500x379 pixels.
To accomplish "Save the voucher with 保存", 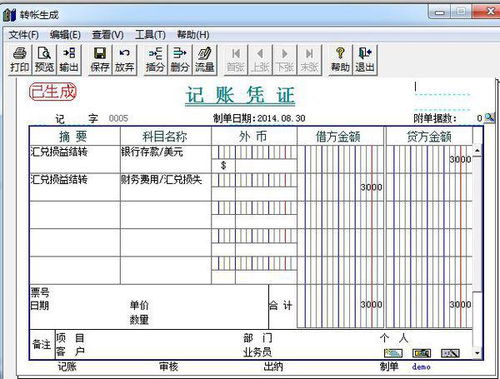I will 100,60.
